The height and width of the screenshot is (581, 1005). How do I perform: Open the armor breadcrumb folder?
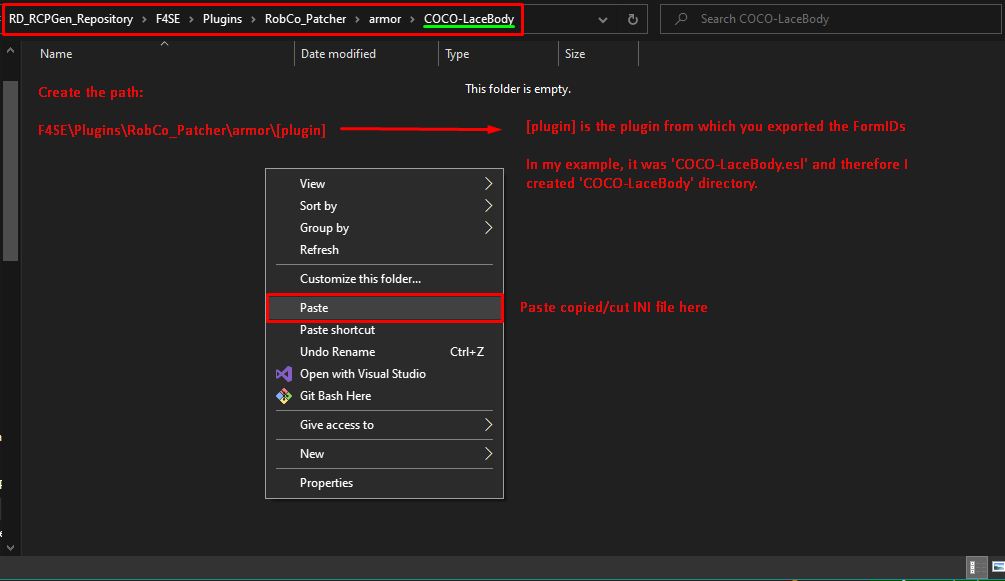pyautogui.click(x=385, y=19)
